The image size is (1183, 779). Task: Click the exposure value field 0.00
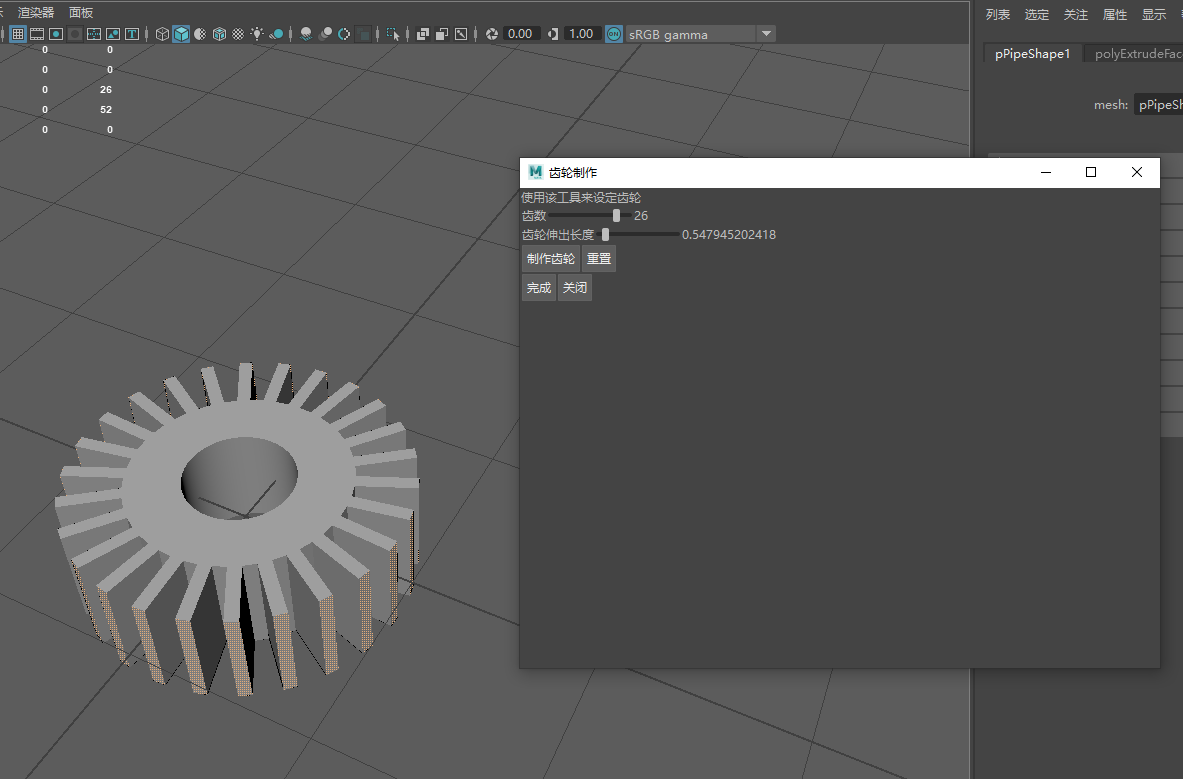(x=521, y=34)
